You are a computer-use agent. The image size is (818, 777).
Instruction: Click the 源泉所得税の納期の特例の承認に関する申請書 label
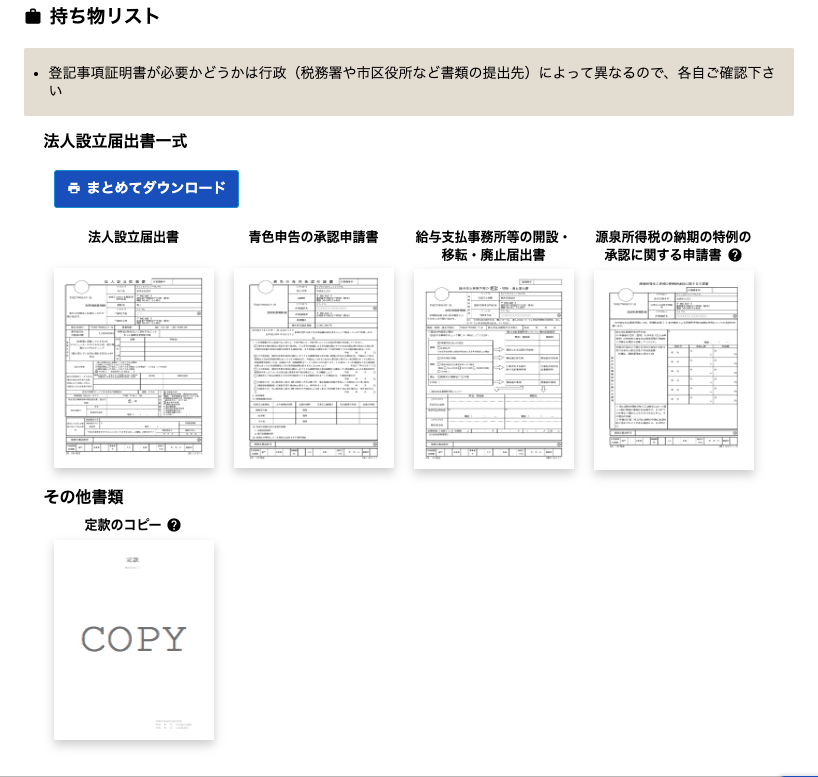coord(673,246)
